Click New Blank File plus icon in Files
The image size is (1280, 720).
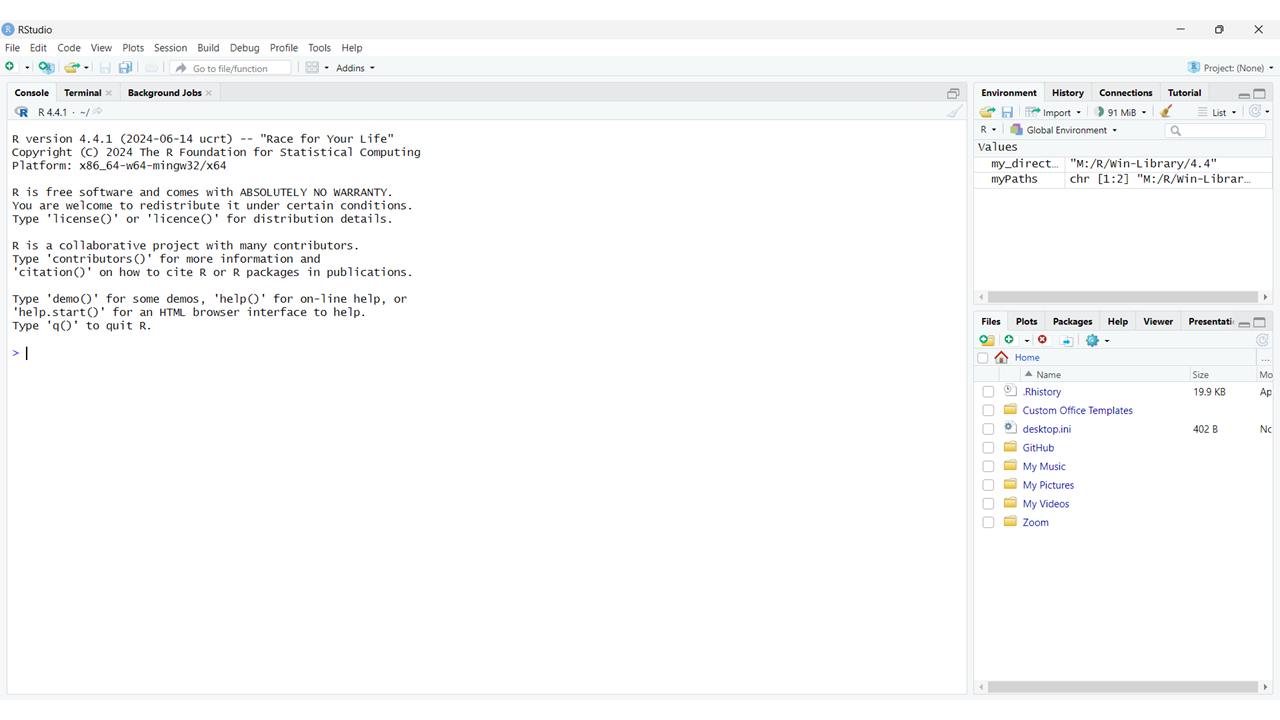[1010, 340]
